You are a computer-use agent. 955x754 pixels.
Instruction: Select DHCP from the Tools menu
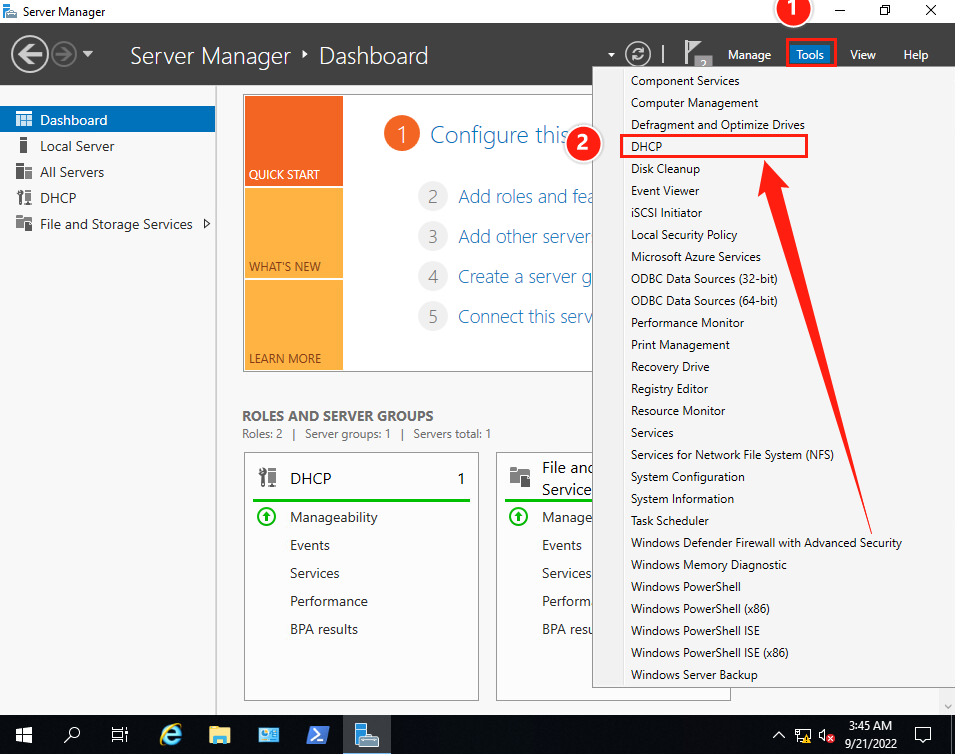tap(647, 147)
